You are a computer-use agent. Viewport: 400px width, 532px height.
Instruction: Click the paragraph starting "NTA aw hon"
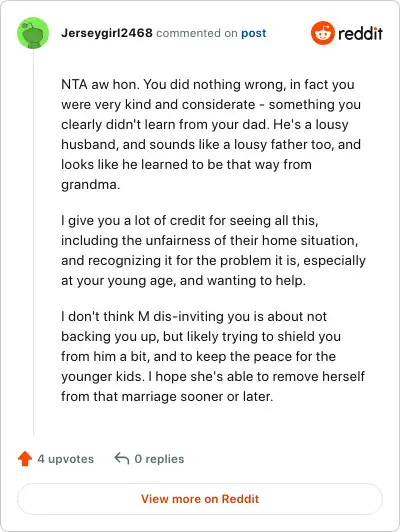click(211, 134)
